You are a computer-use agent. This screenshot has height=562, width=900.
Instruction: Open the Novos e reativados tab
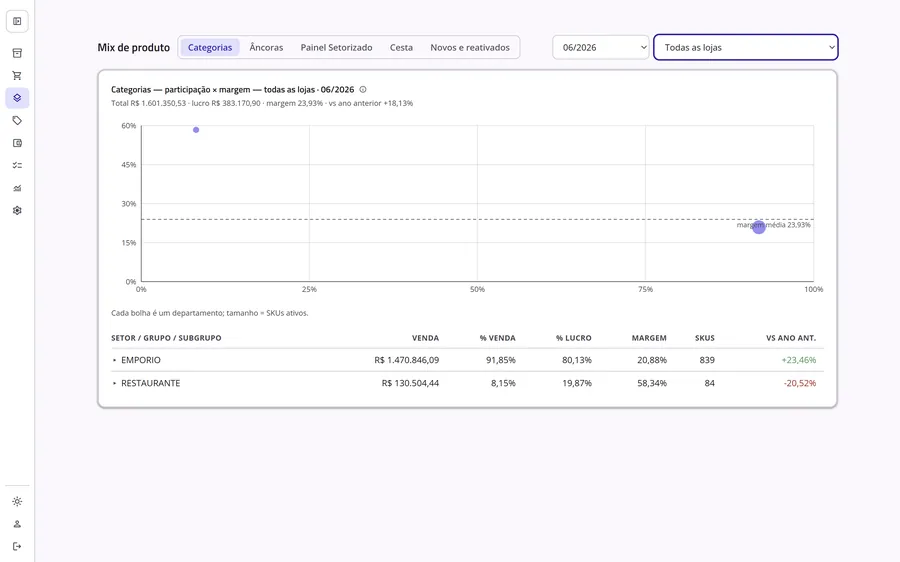pyautogui.click(x=470, y=48)
